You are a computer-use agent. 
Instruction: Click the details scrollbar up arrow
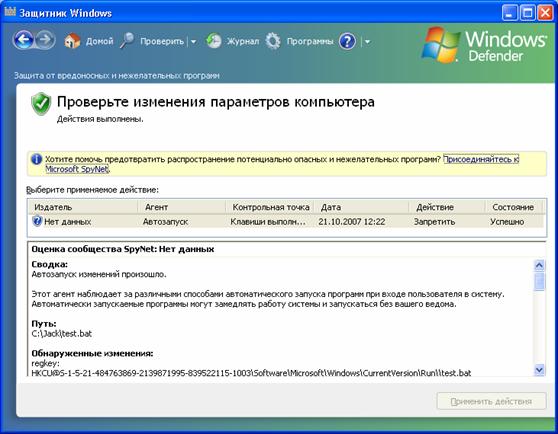click(x=539, y=265)
